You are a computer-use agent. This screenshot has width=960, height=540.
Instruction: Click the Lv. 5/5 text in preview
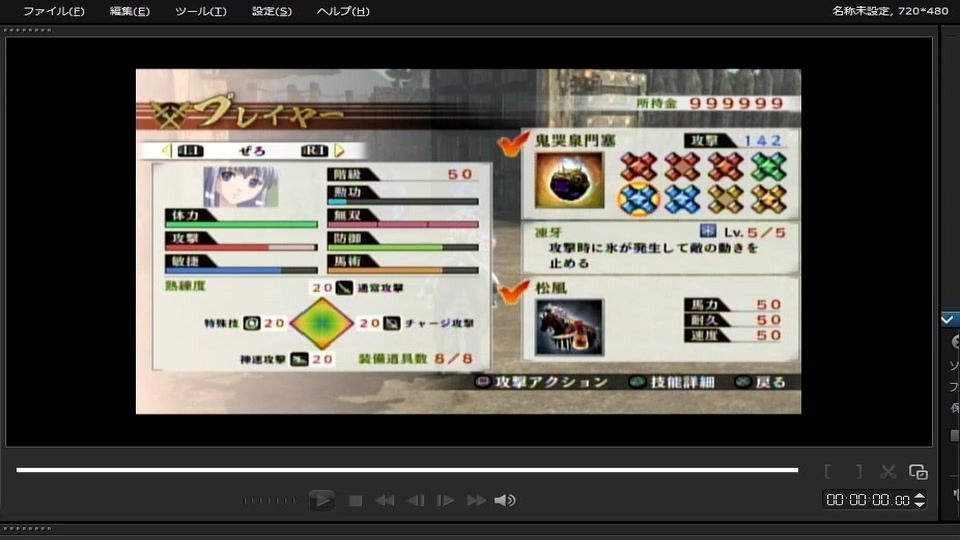click(x=755, y=233)
